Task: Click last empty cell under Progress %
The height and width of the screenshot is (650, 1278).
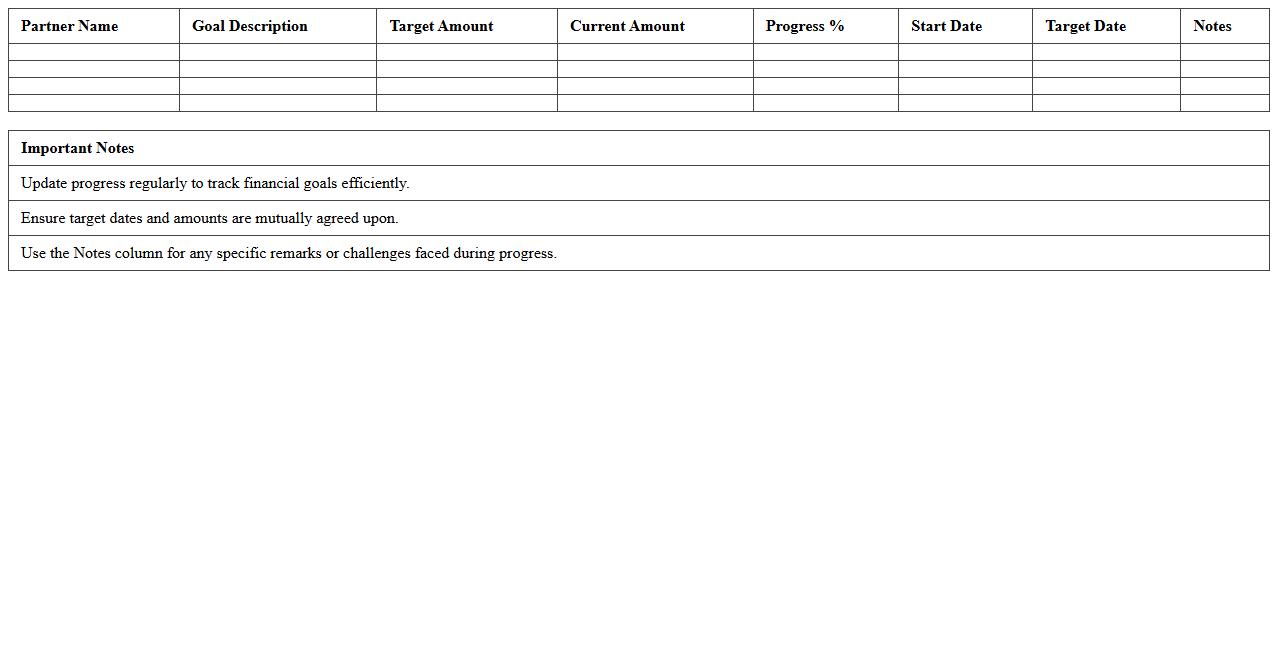Action: [x=825, y=103]
